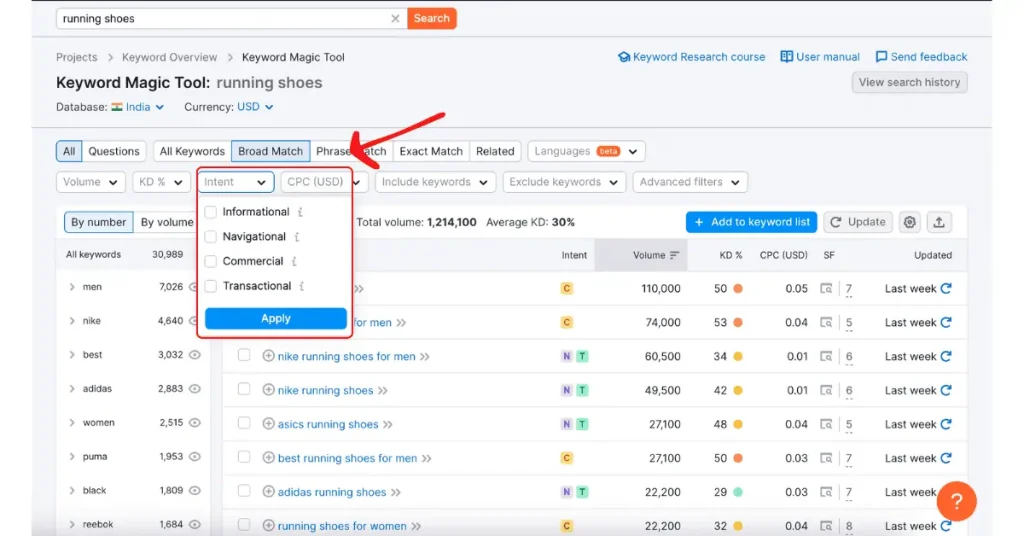This screenshot has height=536, width=1024.
Task: Switch grouping to By number
Action: coord(99,222)
